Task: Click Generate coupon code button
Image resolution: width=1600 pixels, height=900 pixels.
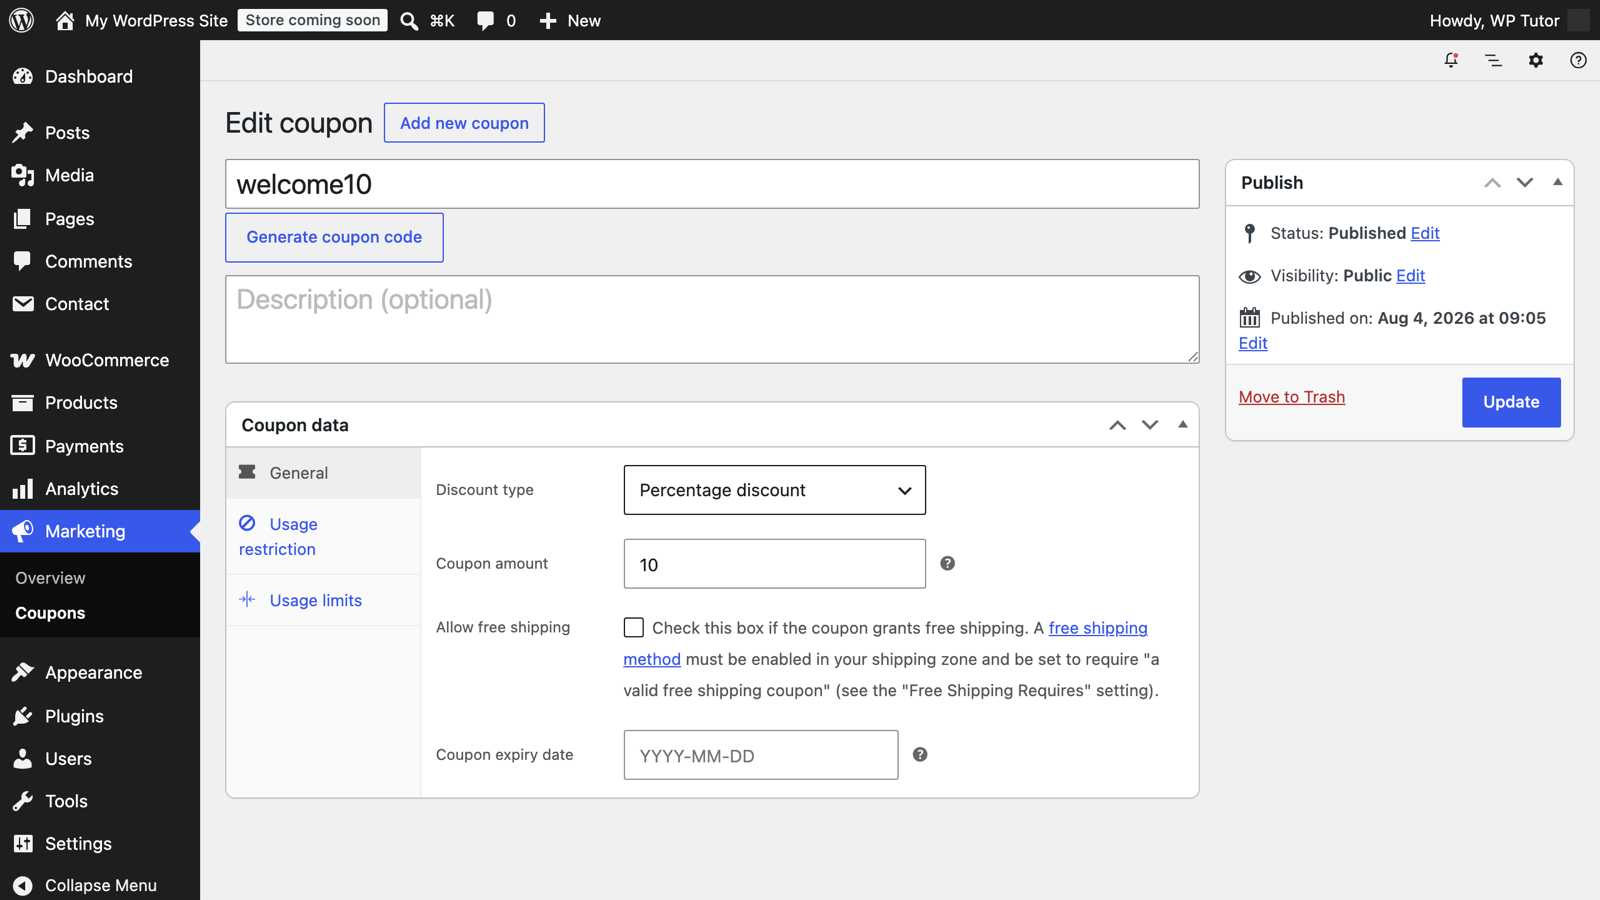Action: tap(334, 237)
